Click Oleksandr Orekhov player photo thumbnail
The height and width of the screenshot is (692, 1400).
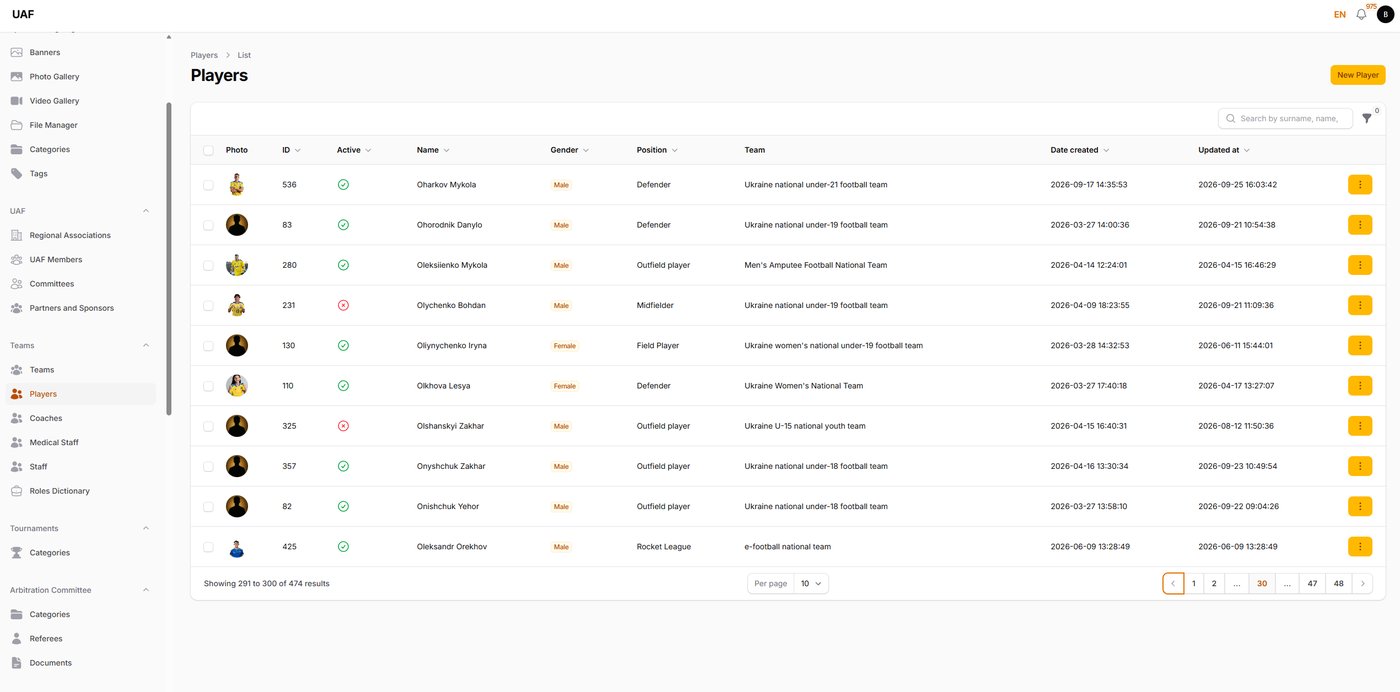[237, 547]
